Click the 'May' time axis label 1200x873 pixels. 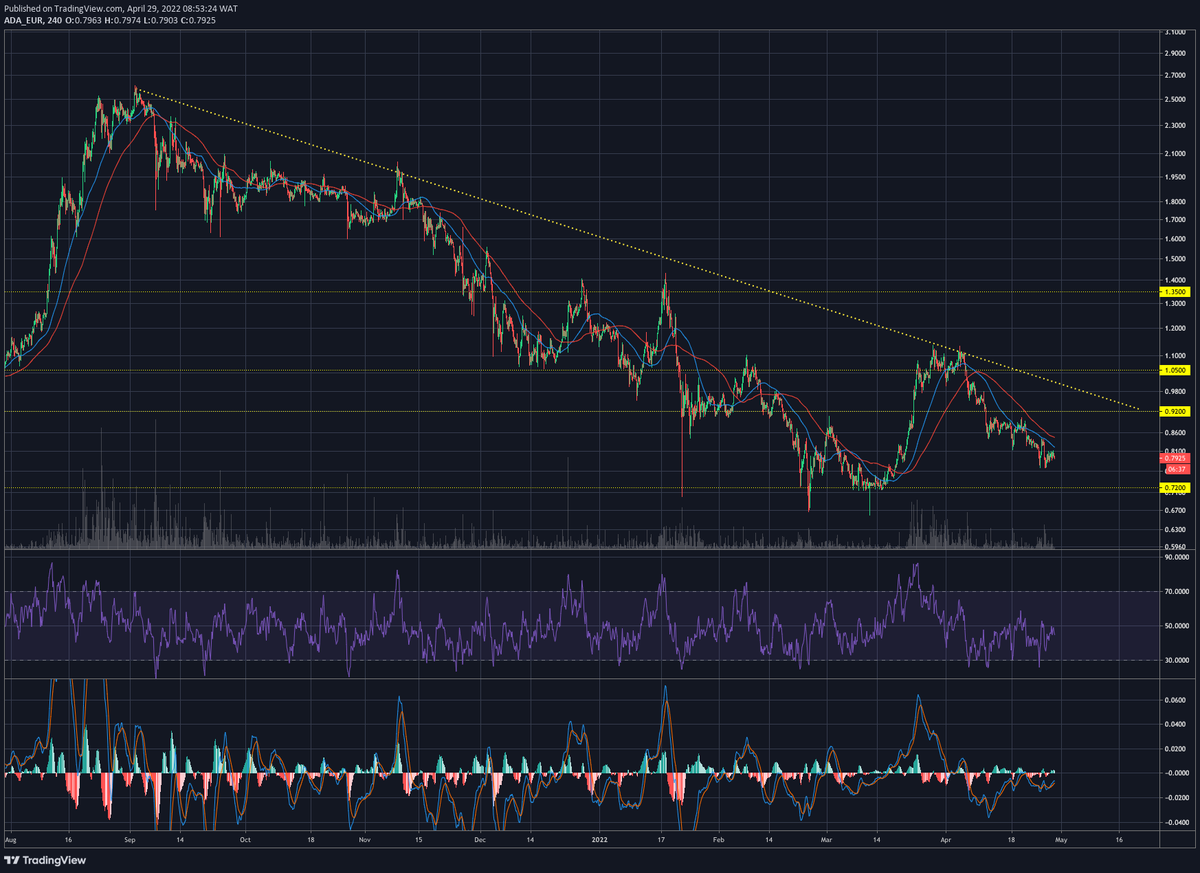tap(1062, 842)
